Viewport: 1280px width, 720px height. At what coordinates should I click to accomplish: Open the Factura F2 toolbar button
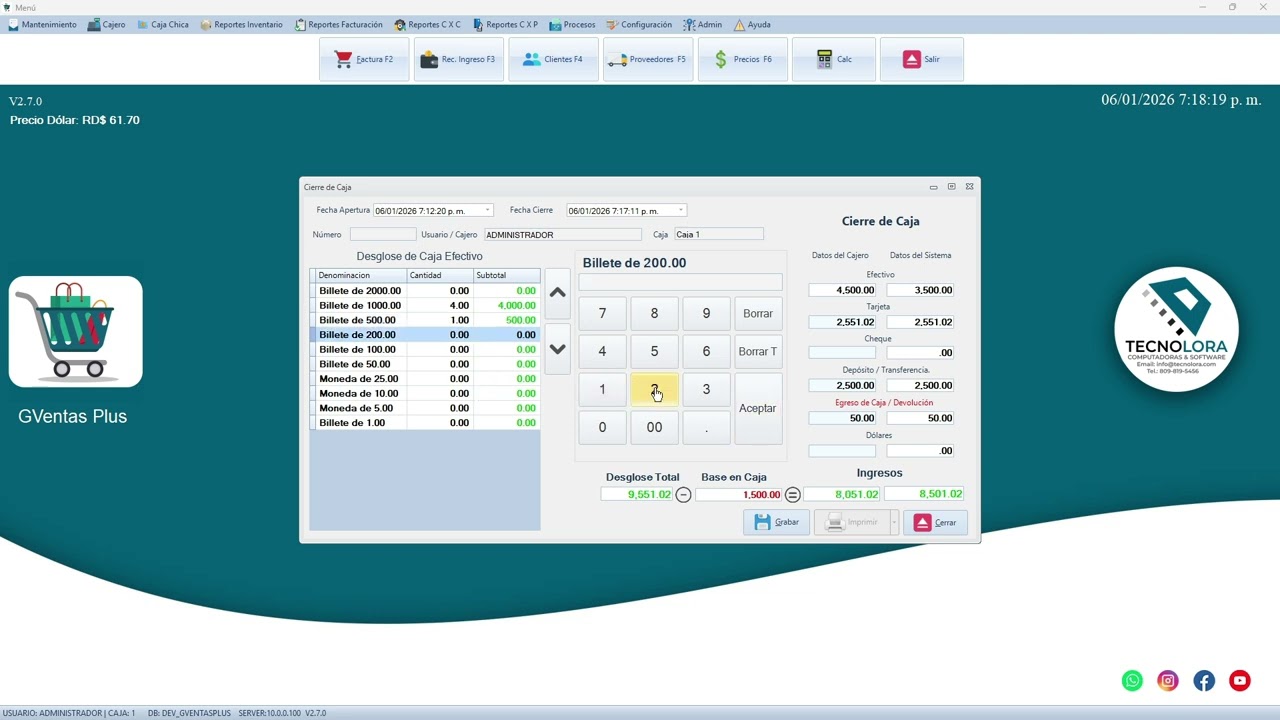364,59
